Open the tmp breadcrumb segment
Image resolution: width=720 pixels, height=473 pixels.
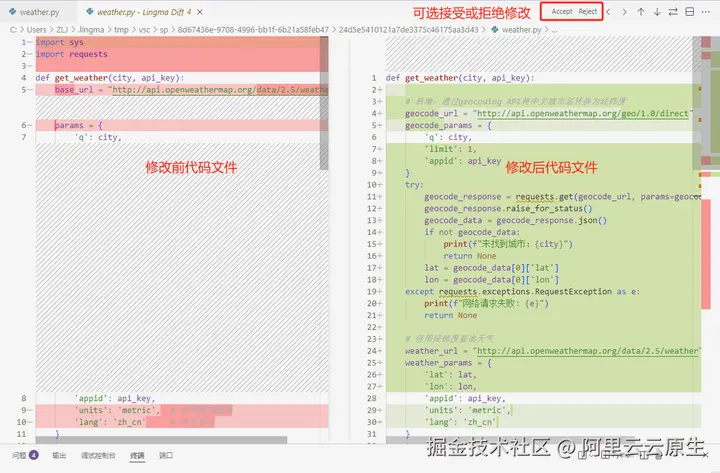pyautogui.click(x=121, y=30)
